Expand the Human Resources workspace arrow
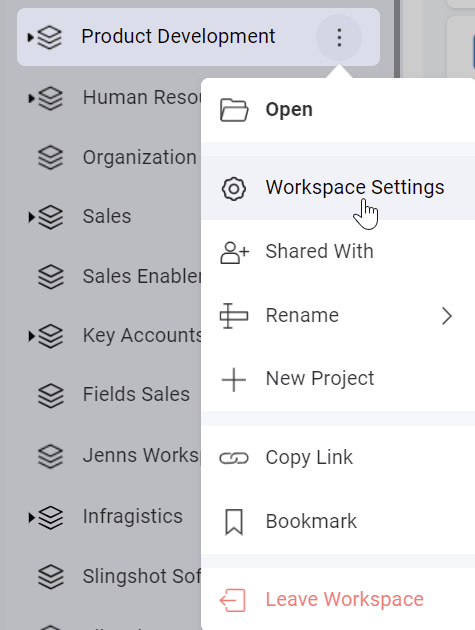 31,98
